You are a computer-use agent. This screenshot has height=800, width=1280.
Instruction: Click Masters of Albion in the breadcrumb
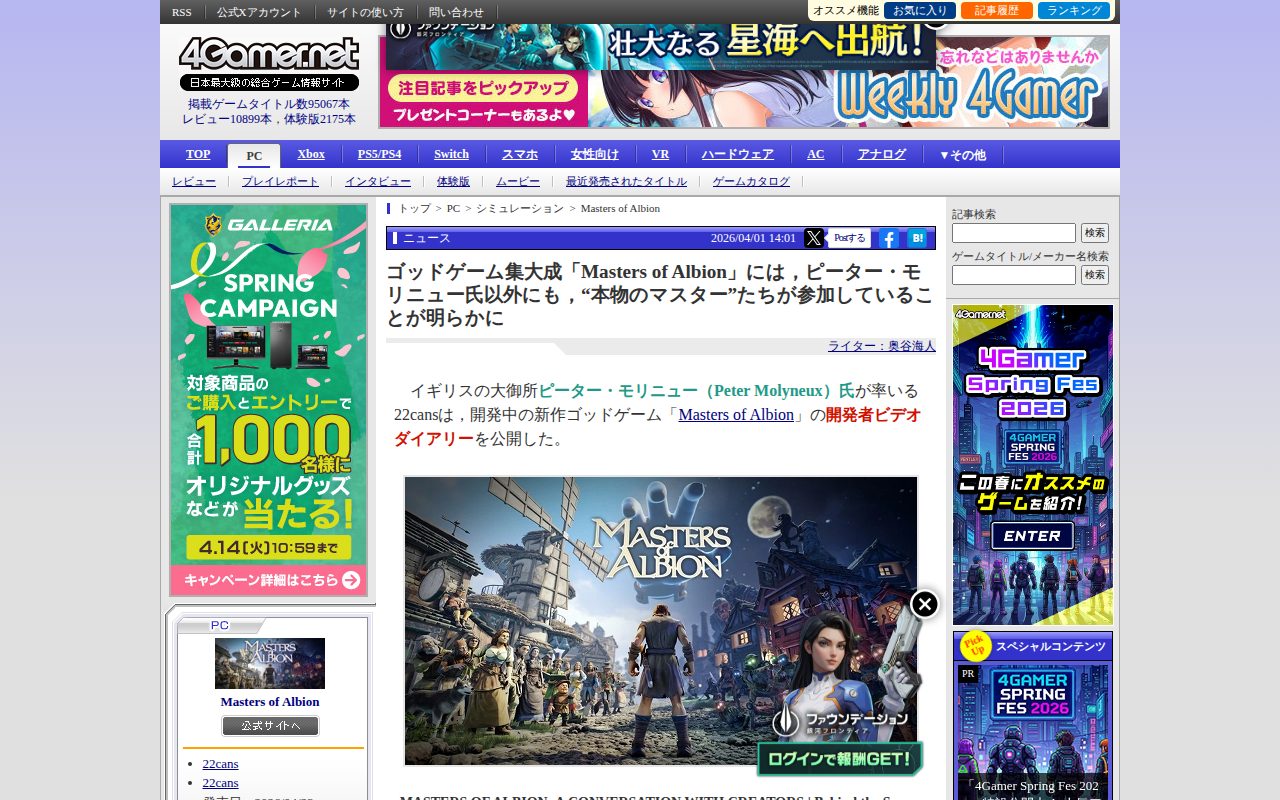[620, 208]
